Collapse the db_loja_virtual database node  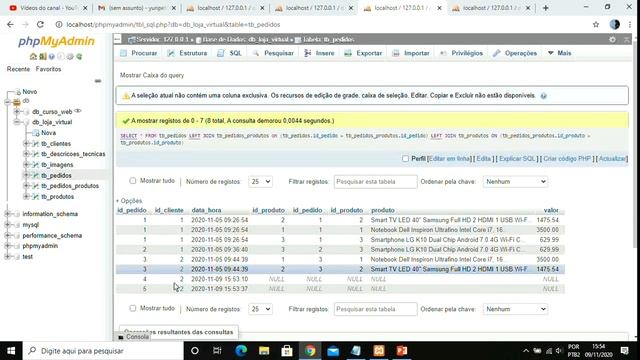[17, 122]
